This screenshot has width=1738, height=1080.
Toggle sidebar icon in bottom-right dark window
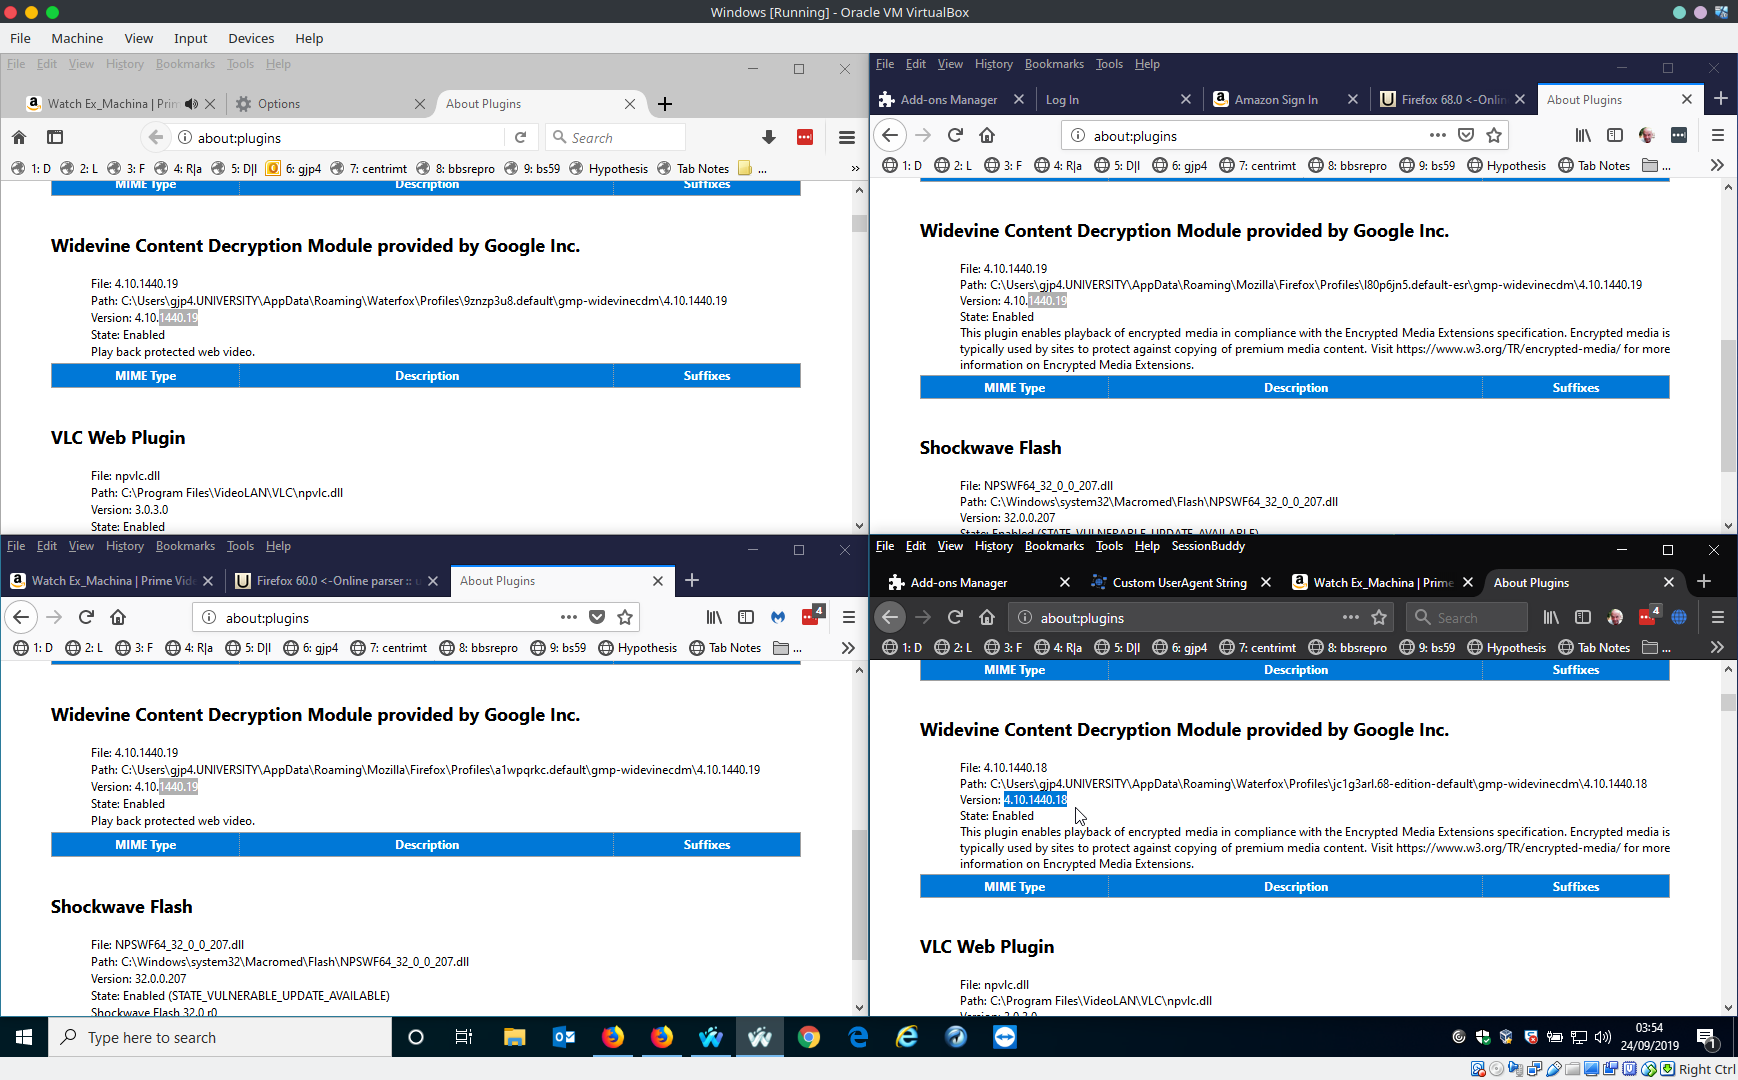tap(1583, 617)
